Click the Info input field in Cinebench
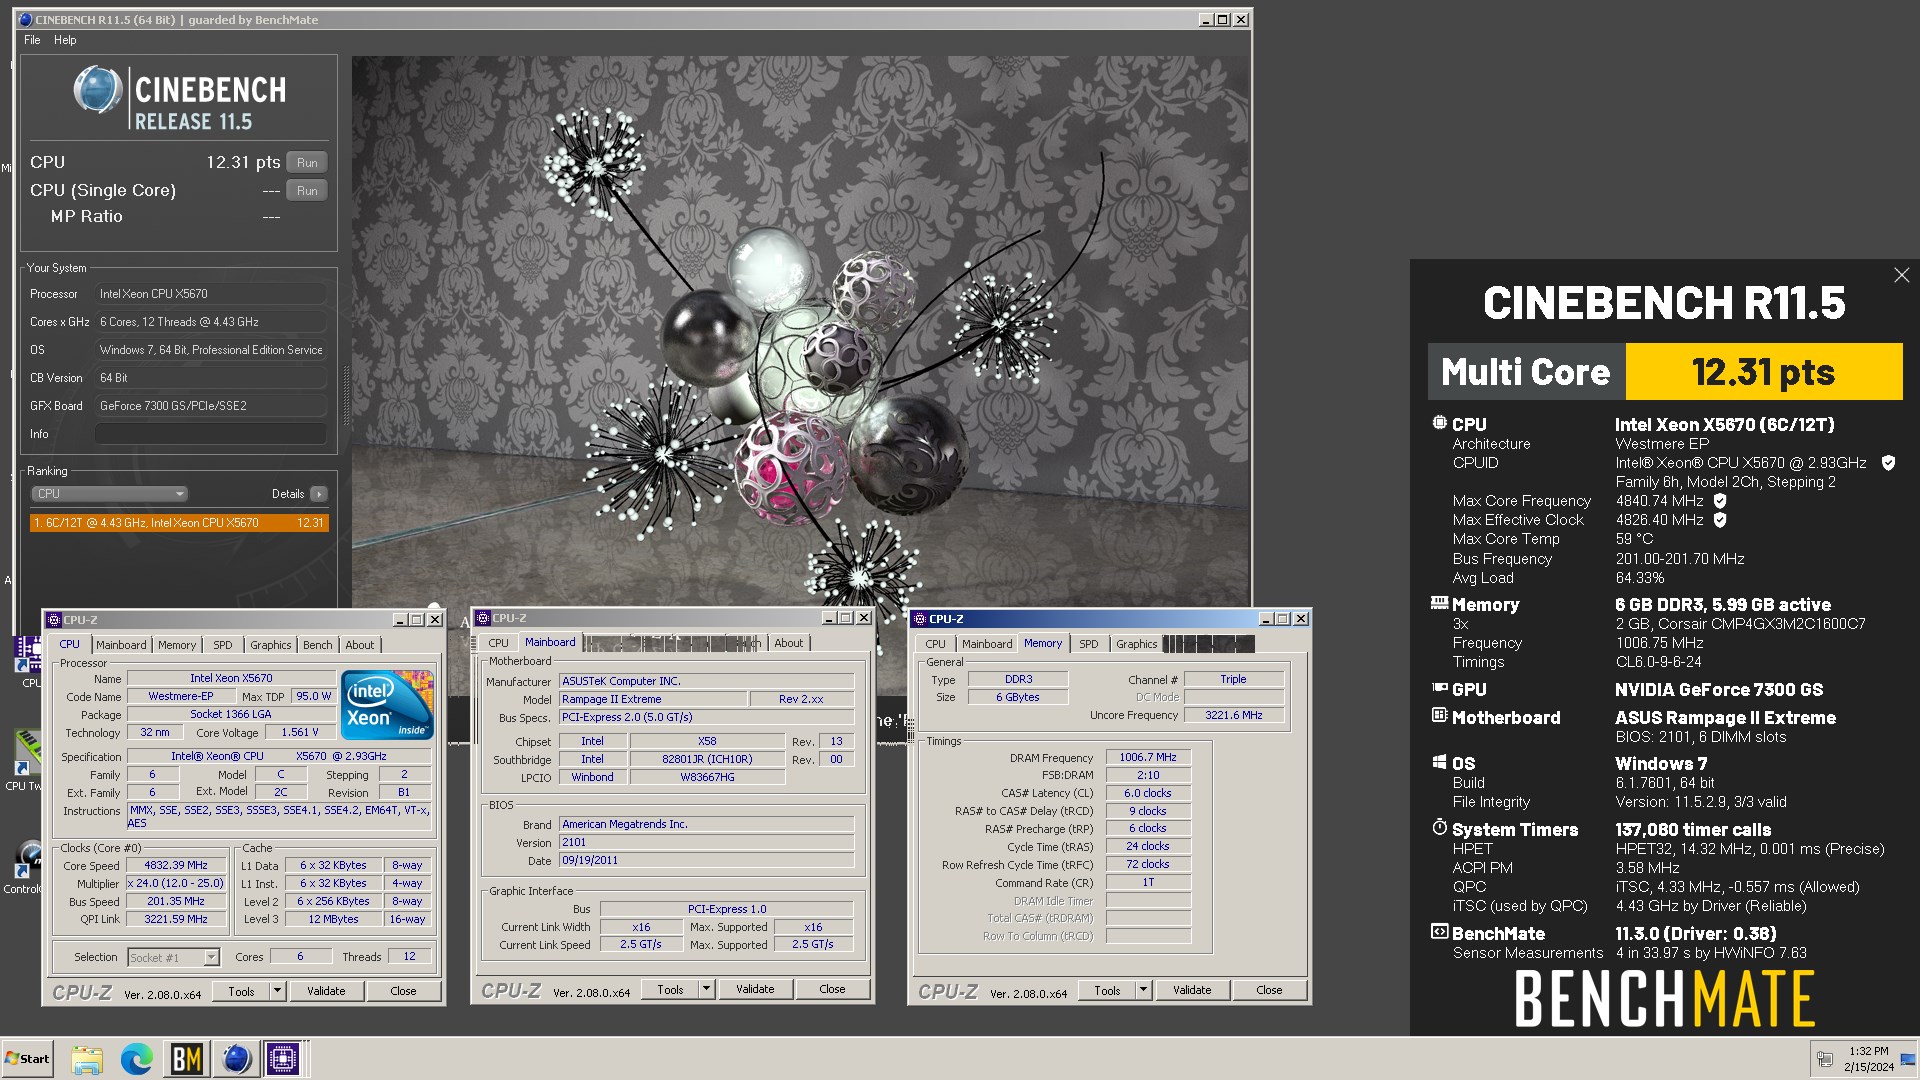The image size is (1920, 1080). 210,434
